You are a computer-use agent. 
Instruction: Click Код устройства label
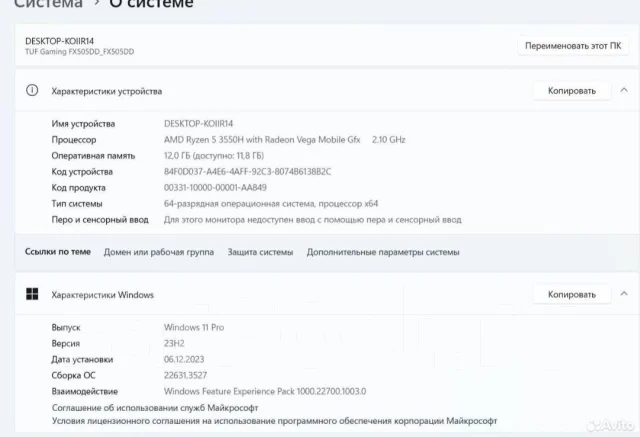click(82, 172)
